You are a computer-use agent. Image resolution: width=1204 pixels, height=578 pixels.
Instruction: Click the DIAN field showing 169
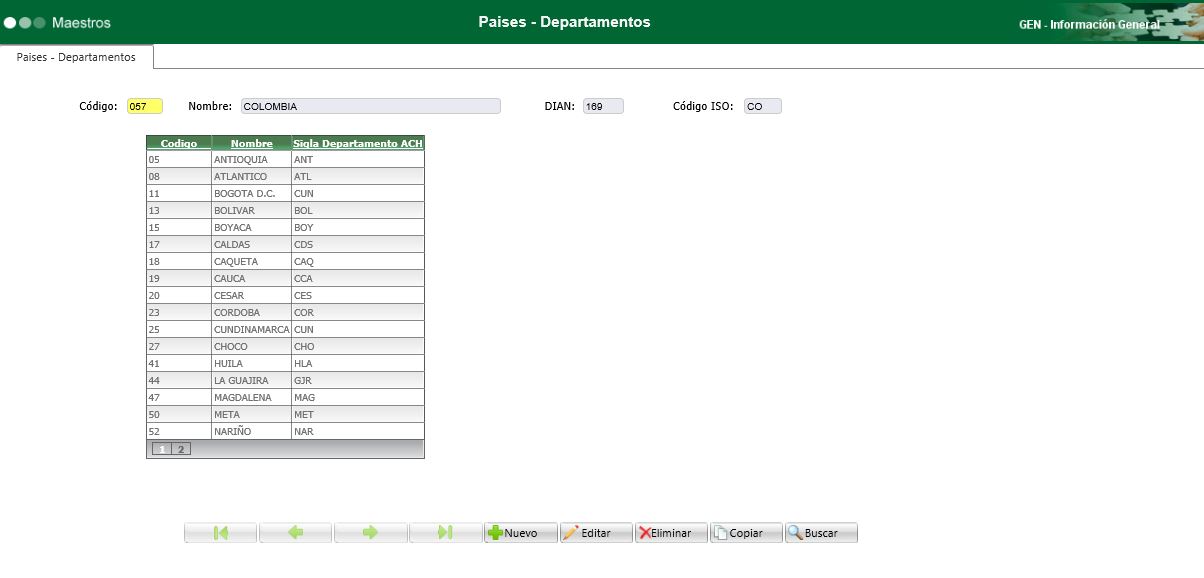click(603, 106)
